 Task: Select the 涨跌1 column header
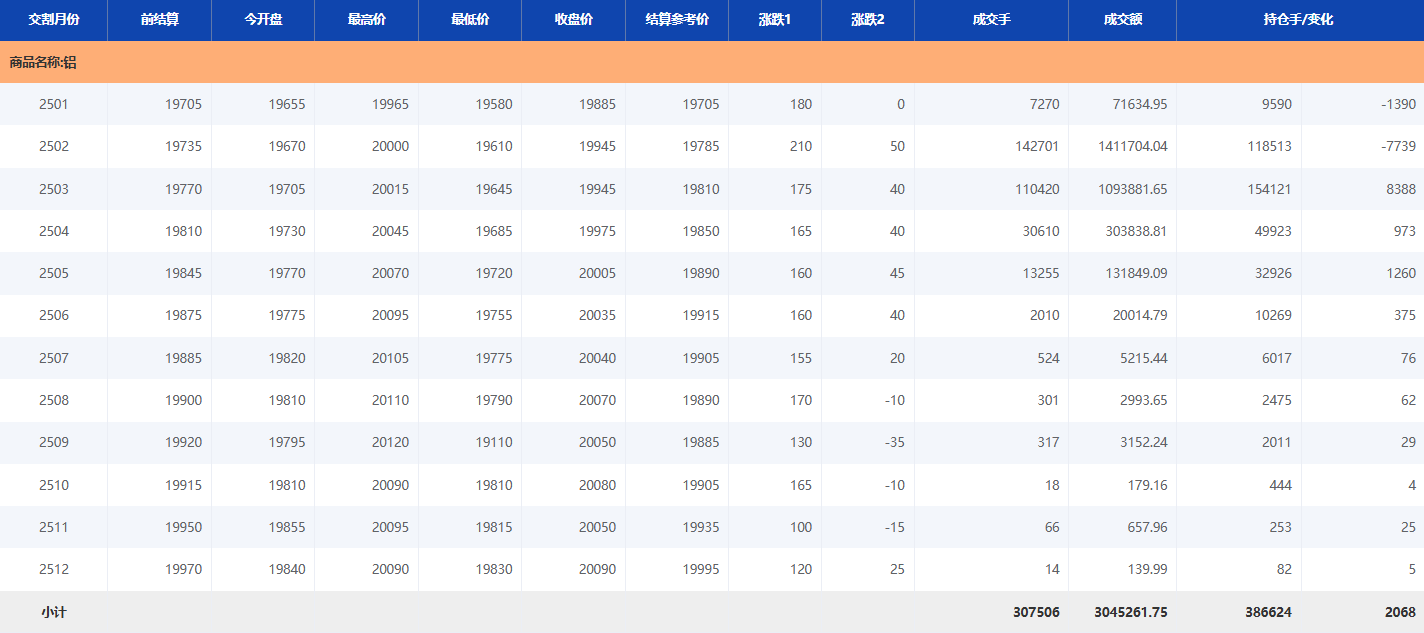pos(775,20)
